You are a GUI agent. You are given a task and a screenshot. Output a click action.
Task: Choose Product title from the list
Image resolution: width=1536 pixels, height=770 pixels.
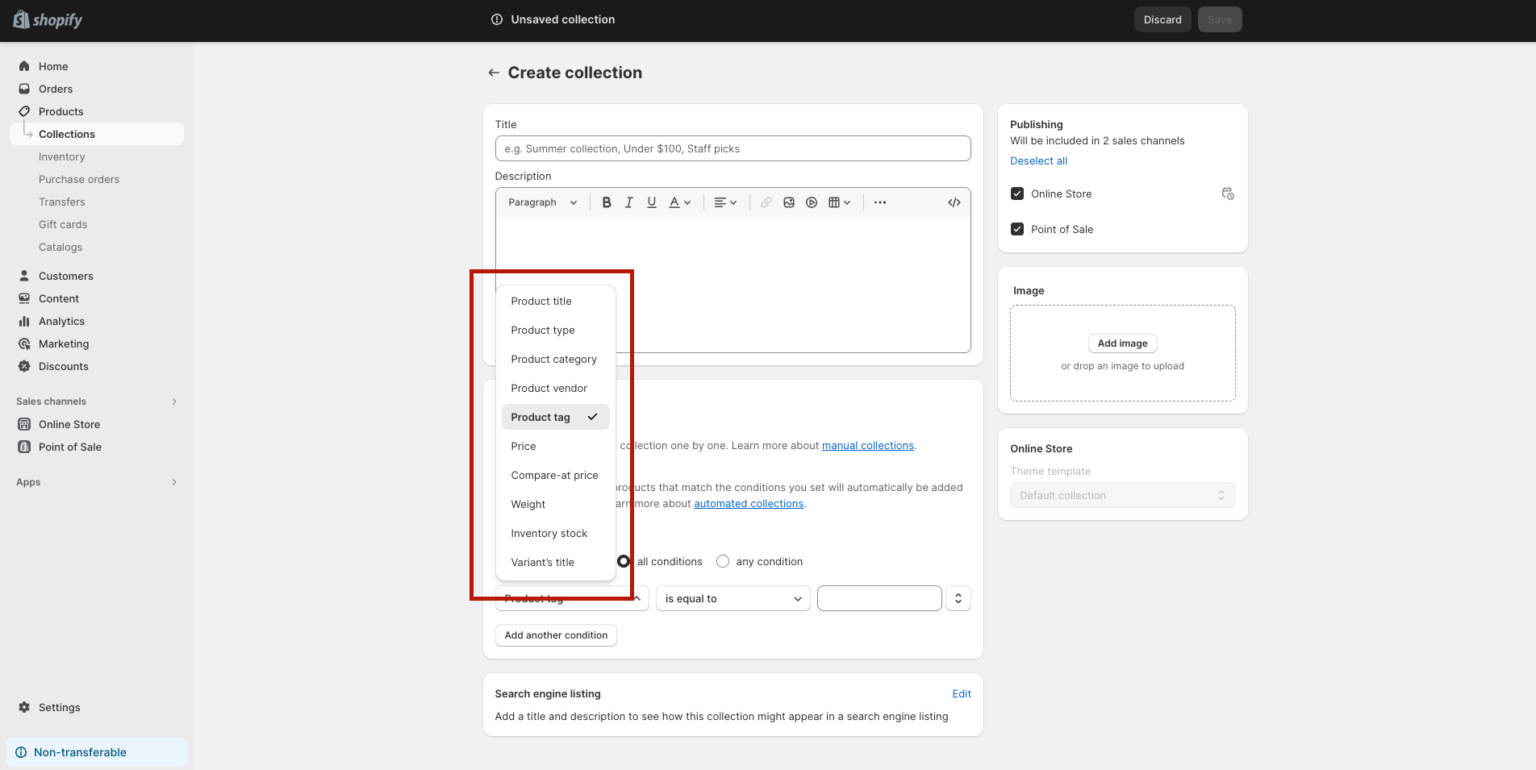555,301
